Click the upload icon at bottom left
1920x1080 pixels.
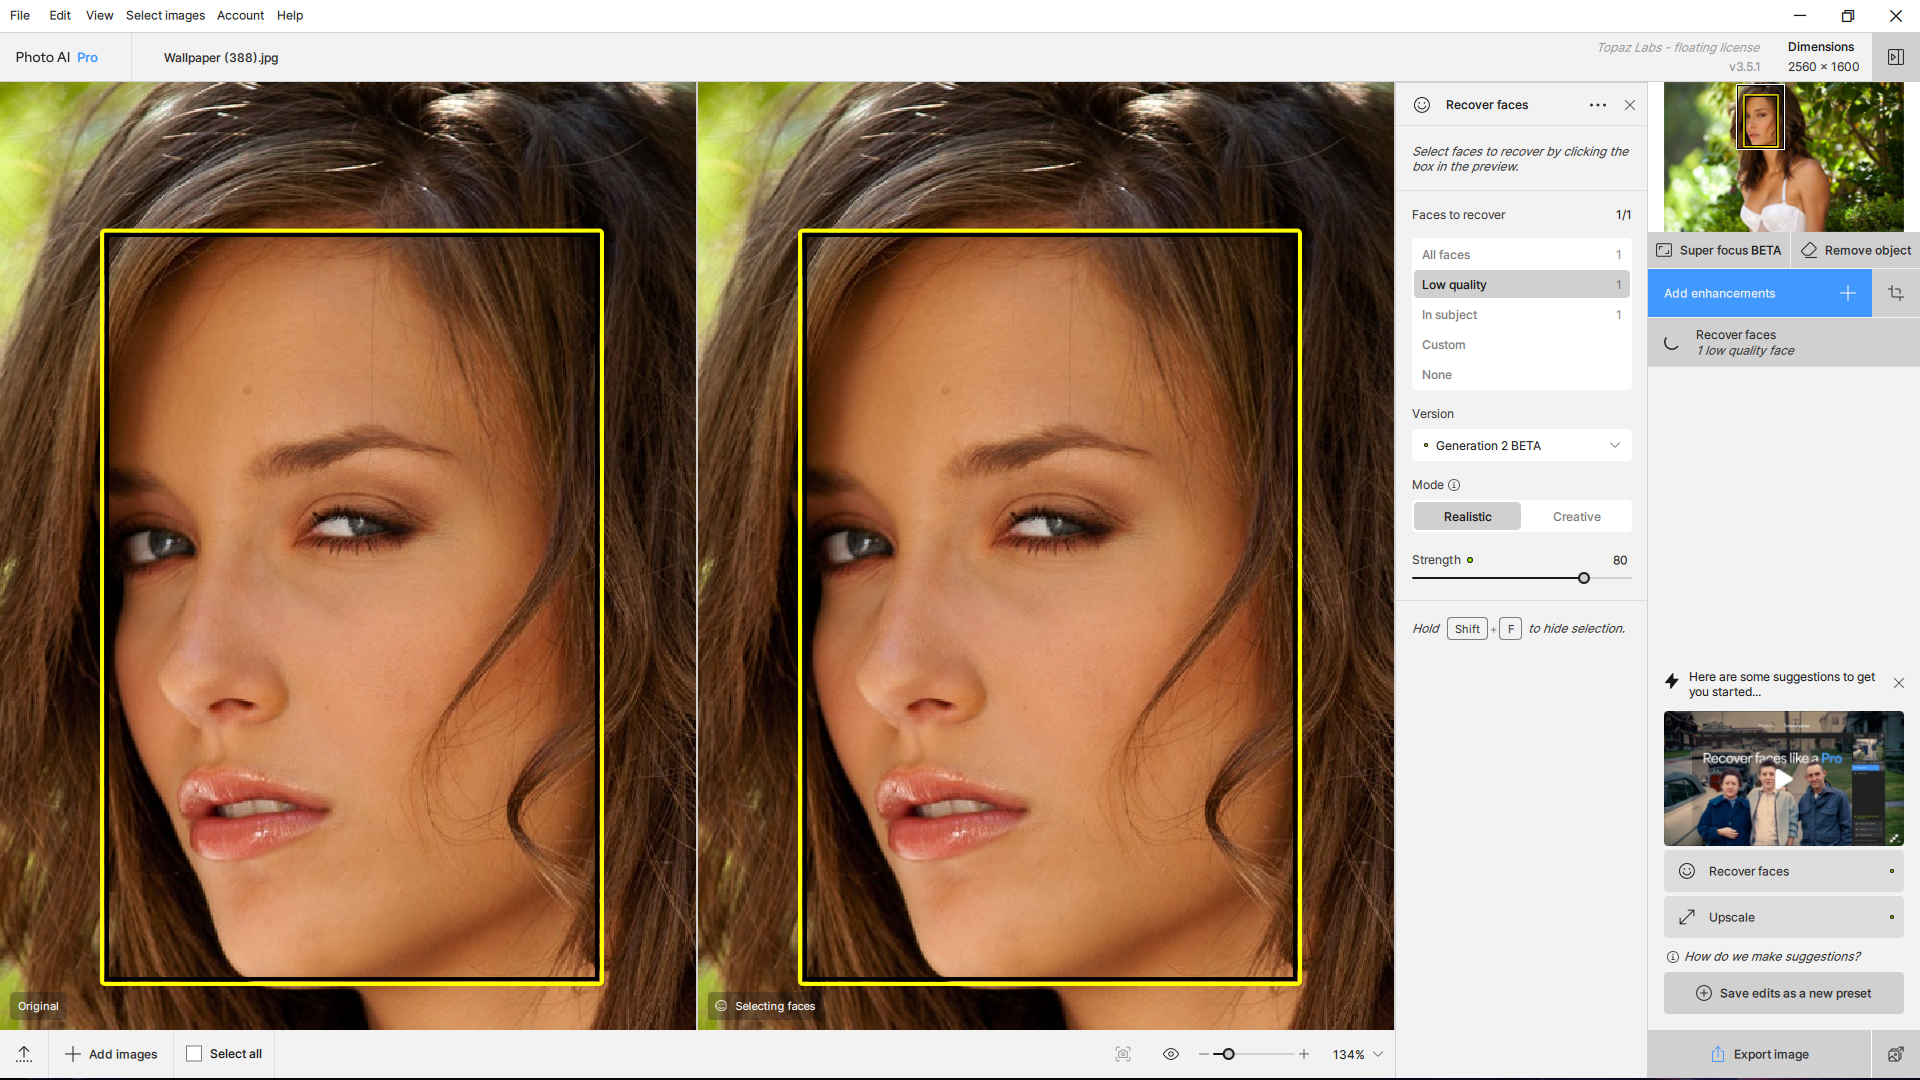[24, 1054]
